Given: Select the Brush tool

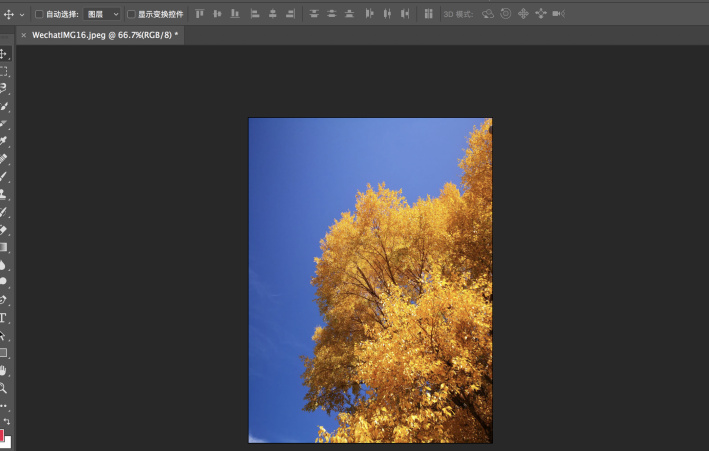Looking at the screenshot, I should [3, 176].
